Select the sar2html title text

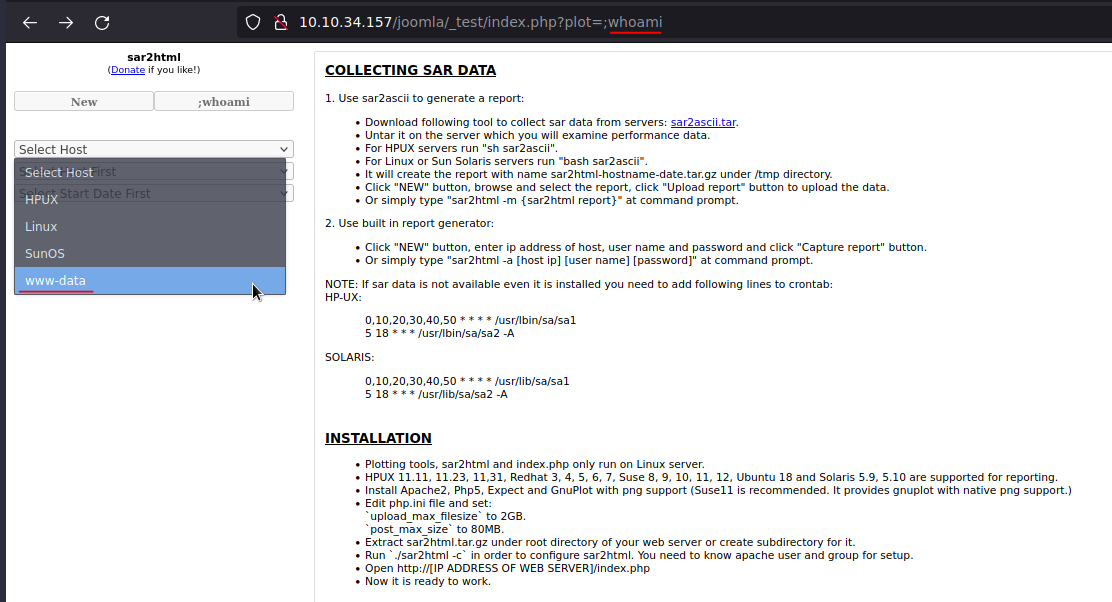[x=153, y=56]
